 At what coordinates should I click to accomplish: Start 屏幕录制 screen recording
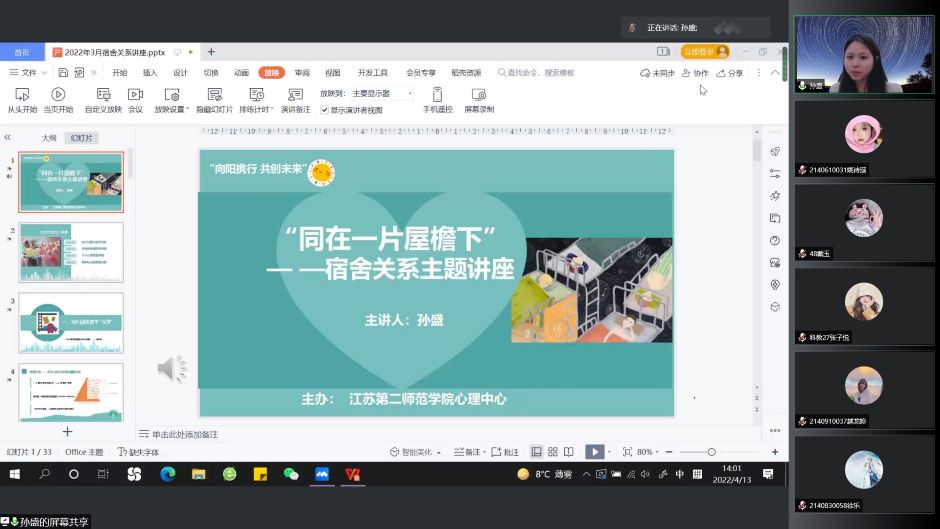[479, 94]
